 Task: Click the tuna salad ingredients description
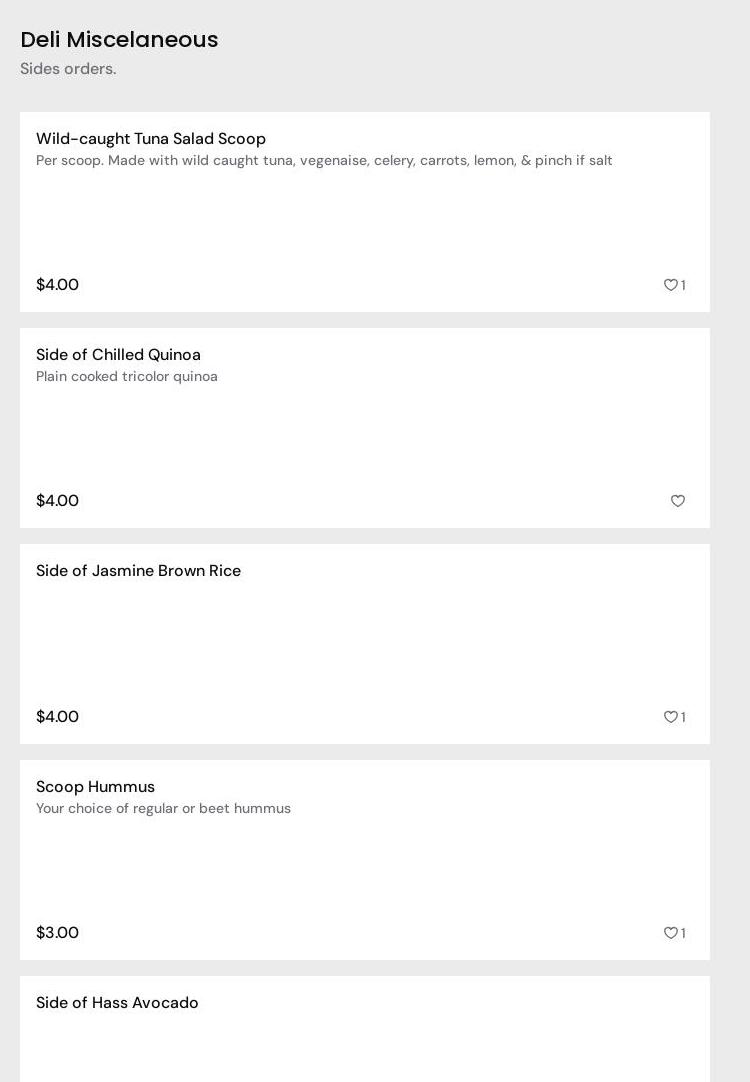coord(324,160)
